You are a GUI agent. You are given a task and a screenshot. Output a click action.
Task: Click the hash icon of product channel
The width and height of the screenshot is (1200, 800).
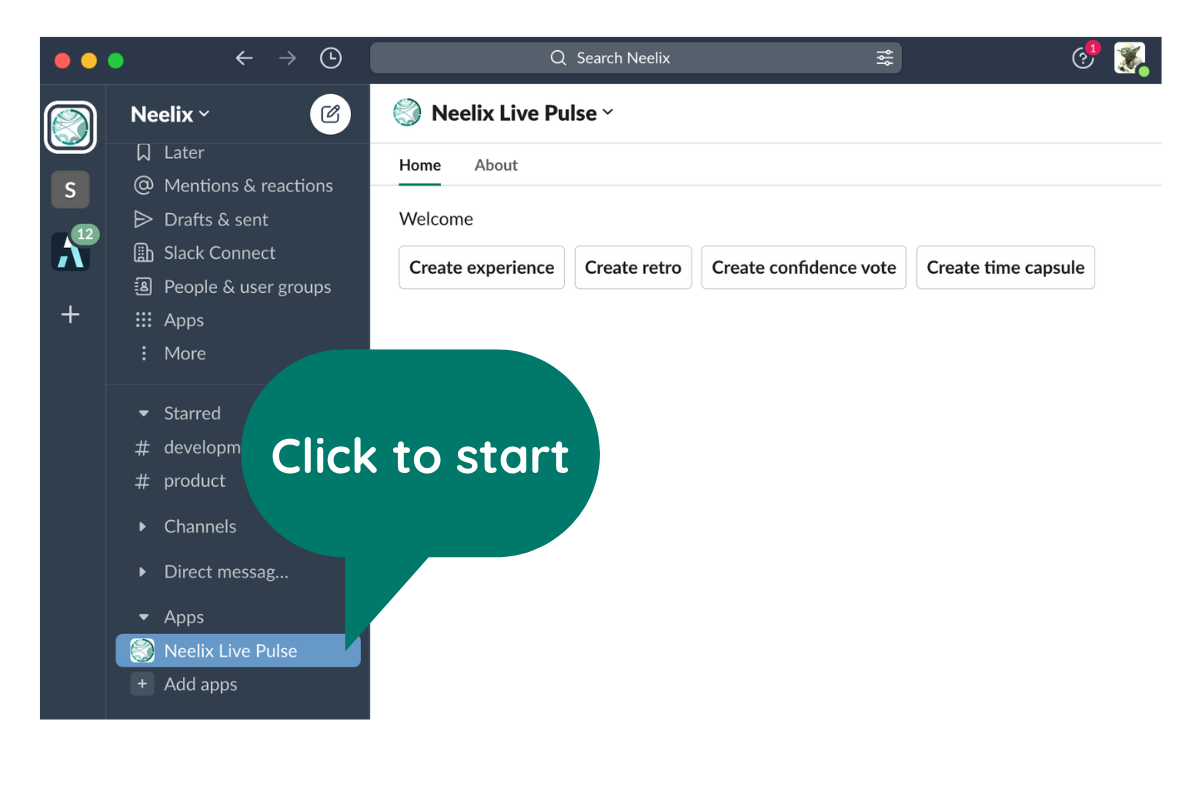[143, 481]
